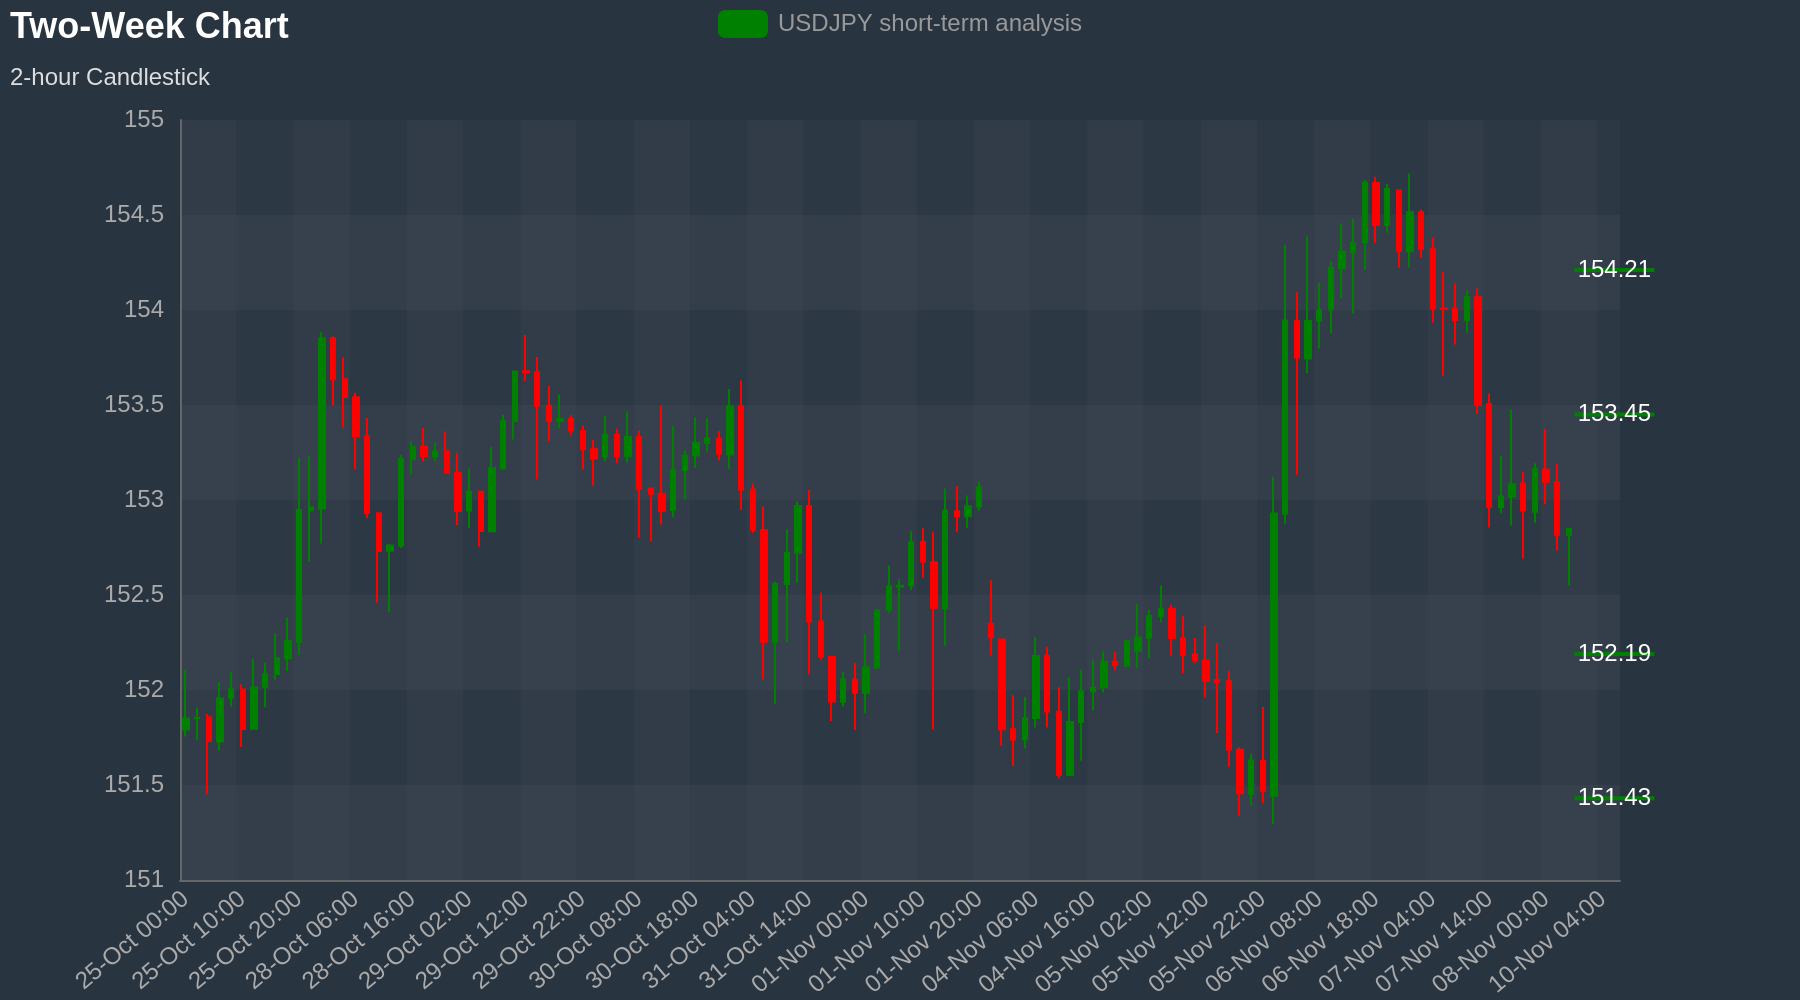Click the 04-Nov 16:00 x-axis label
Viewport: 1800px width, 1000px height.
[x=1039, y=941]
